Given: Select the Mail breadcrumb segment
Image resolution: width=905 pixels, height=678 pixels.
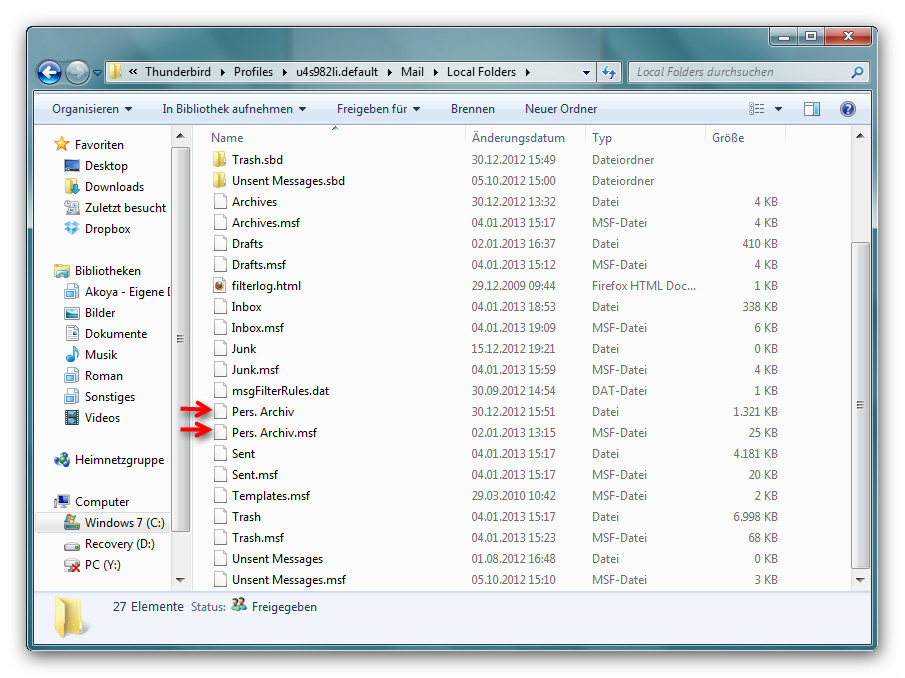Looking at the screenshot, I should 412,72.
